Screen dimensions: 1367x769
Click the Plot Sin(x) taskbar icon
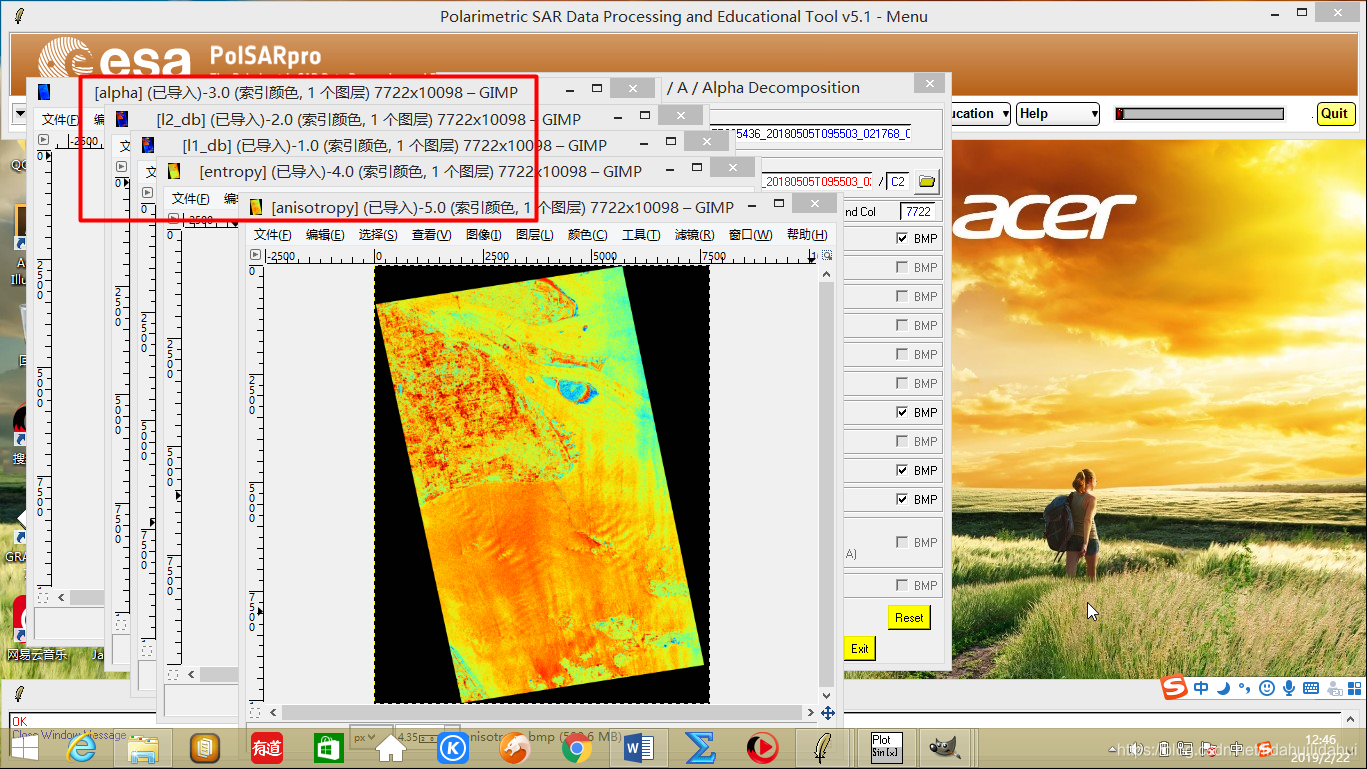point(887,747)
